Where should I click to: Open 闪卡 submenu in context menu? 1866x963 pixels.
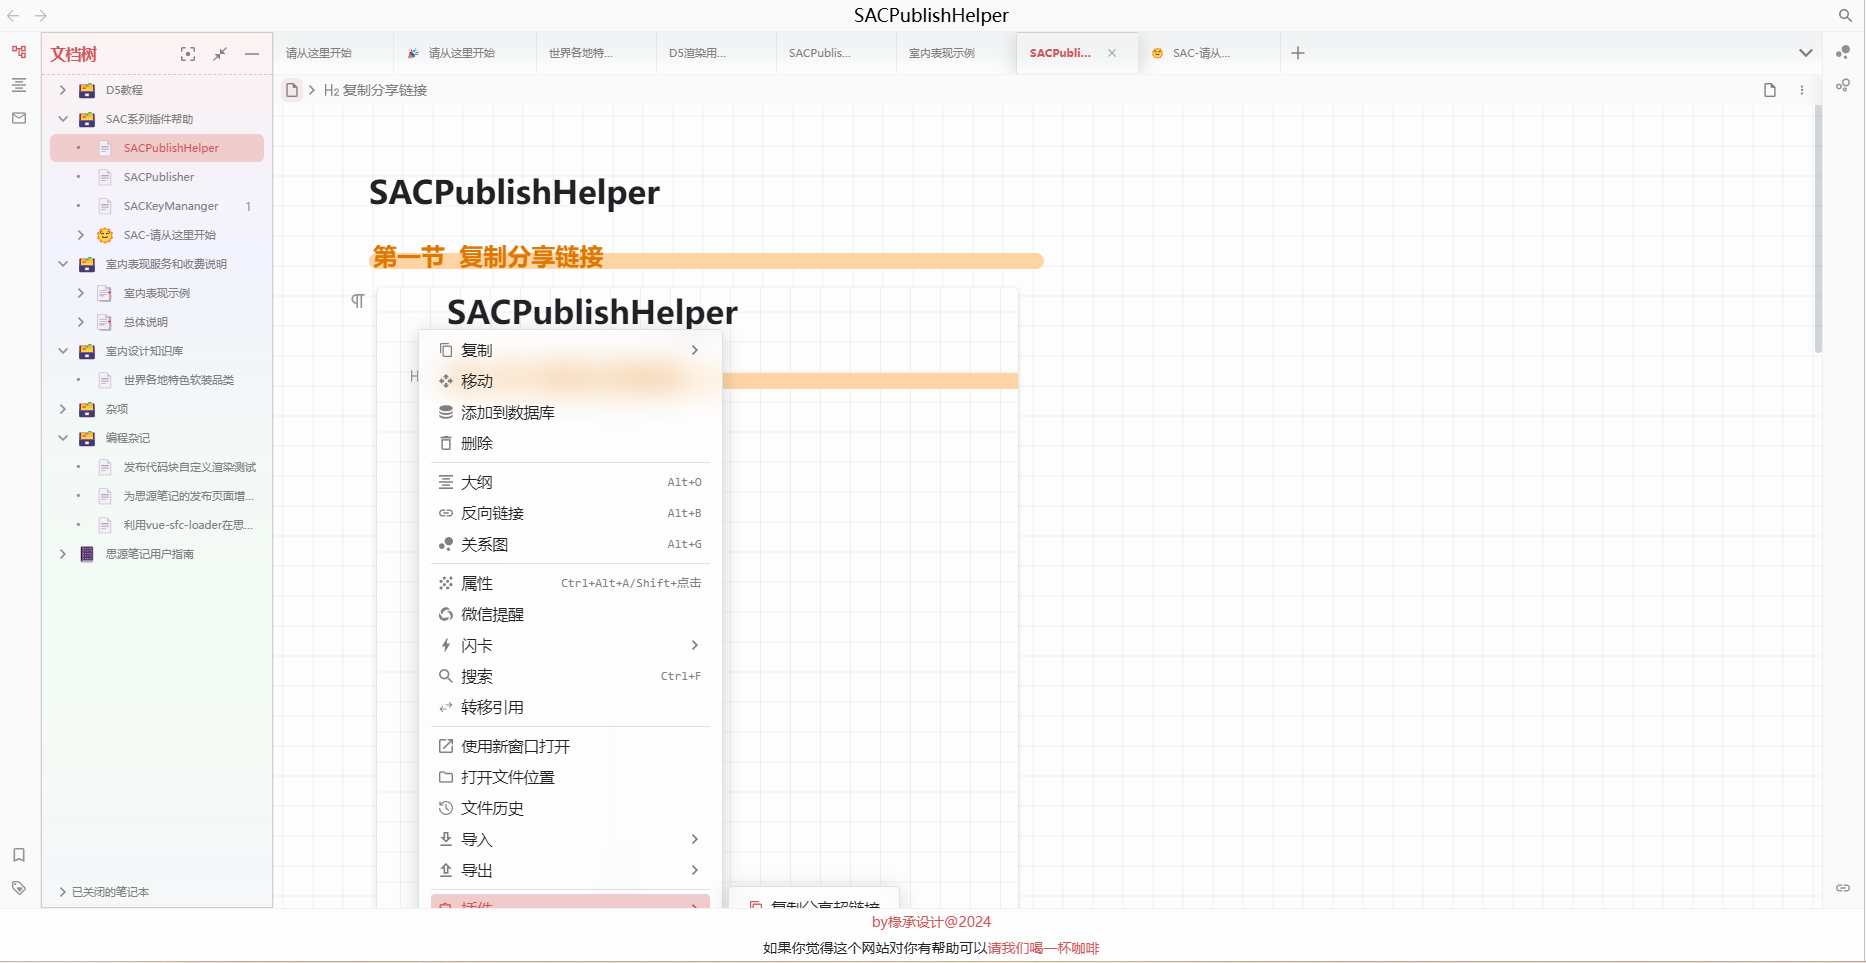click(570, 645)
